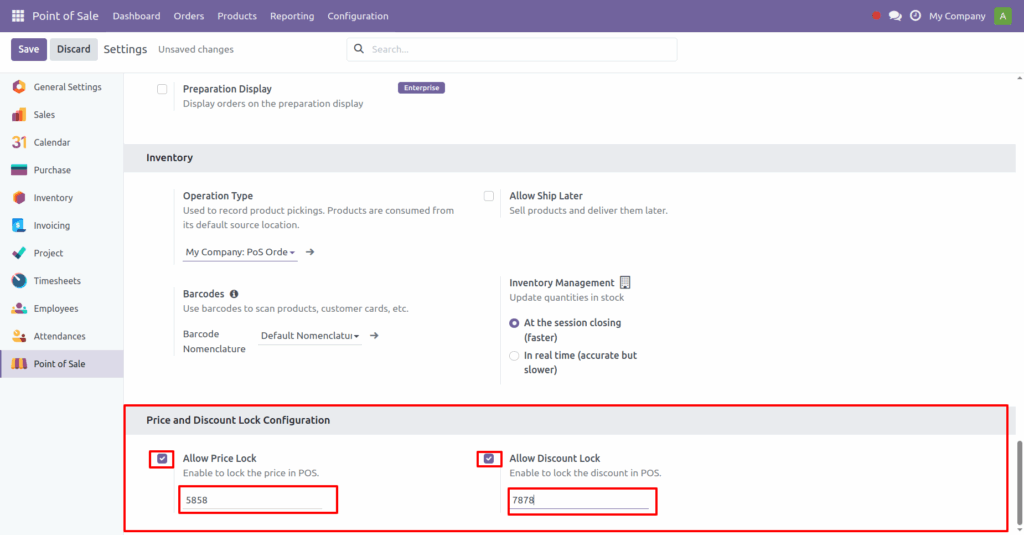Open Timesheets settings in sidebar

[x=55, y=281]
